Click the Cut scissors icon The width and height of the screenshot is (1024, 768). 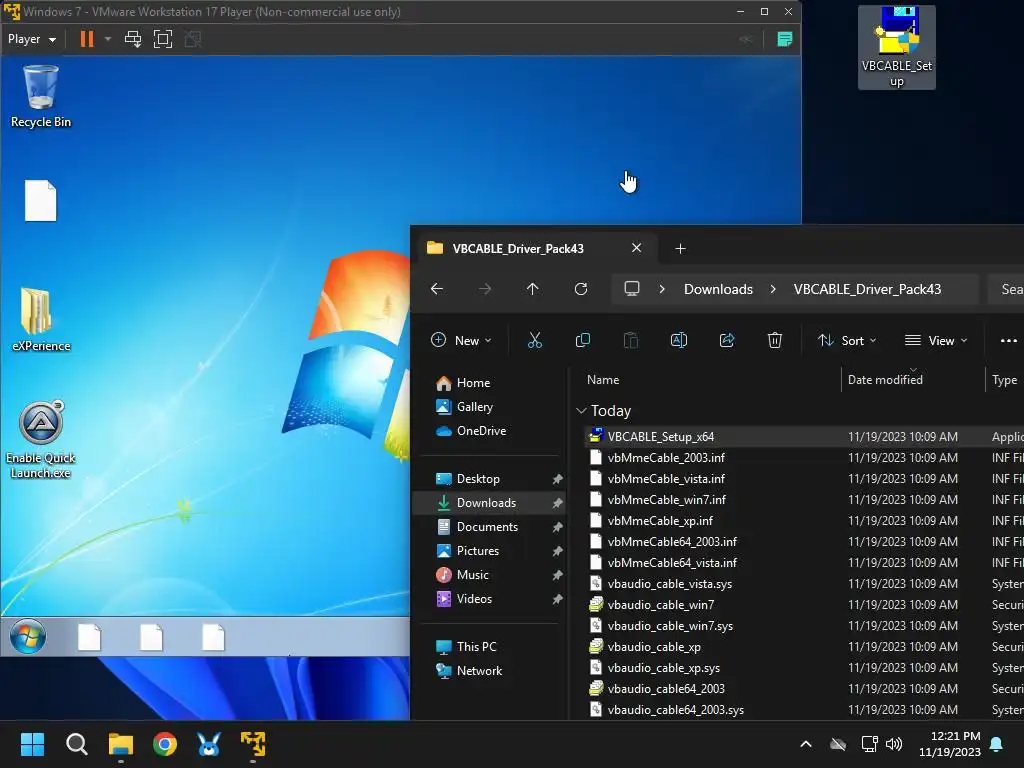tap(535, 340)
